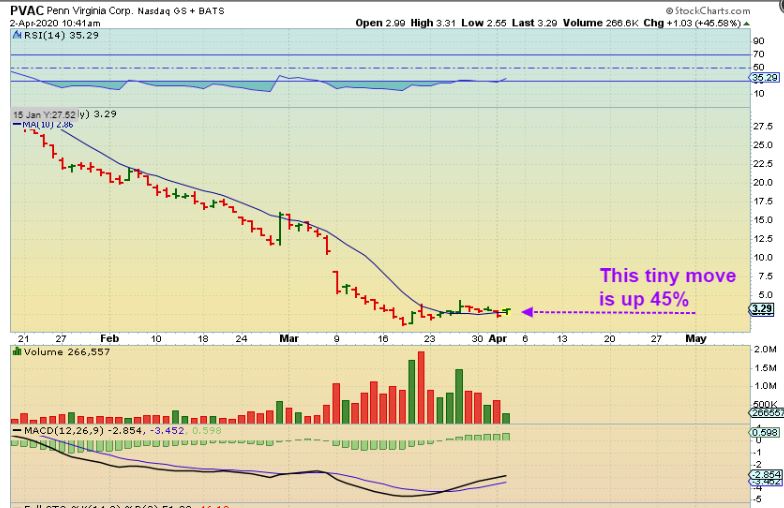Click the 0.598 MACD axis value tag
The image size is (784, 508).
click(x=764, y=432)
